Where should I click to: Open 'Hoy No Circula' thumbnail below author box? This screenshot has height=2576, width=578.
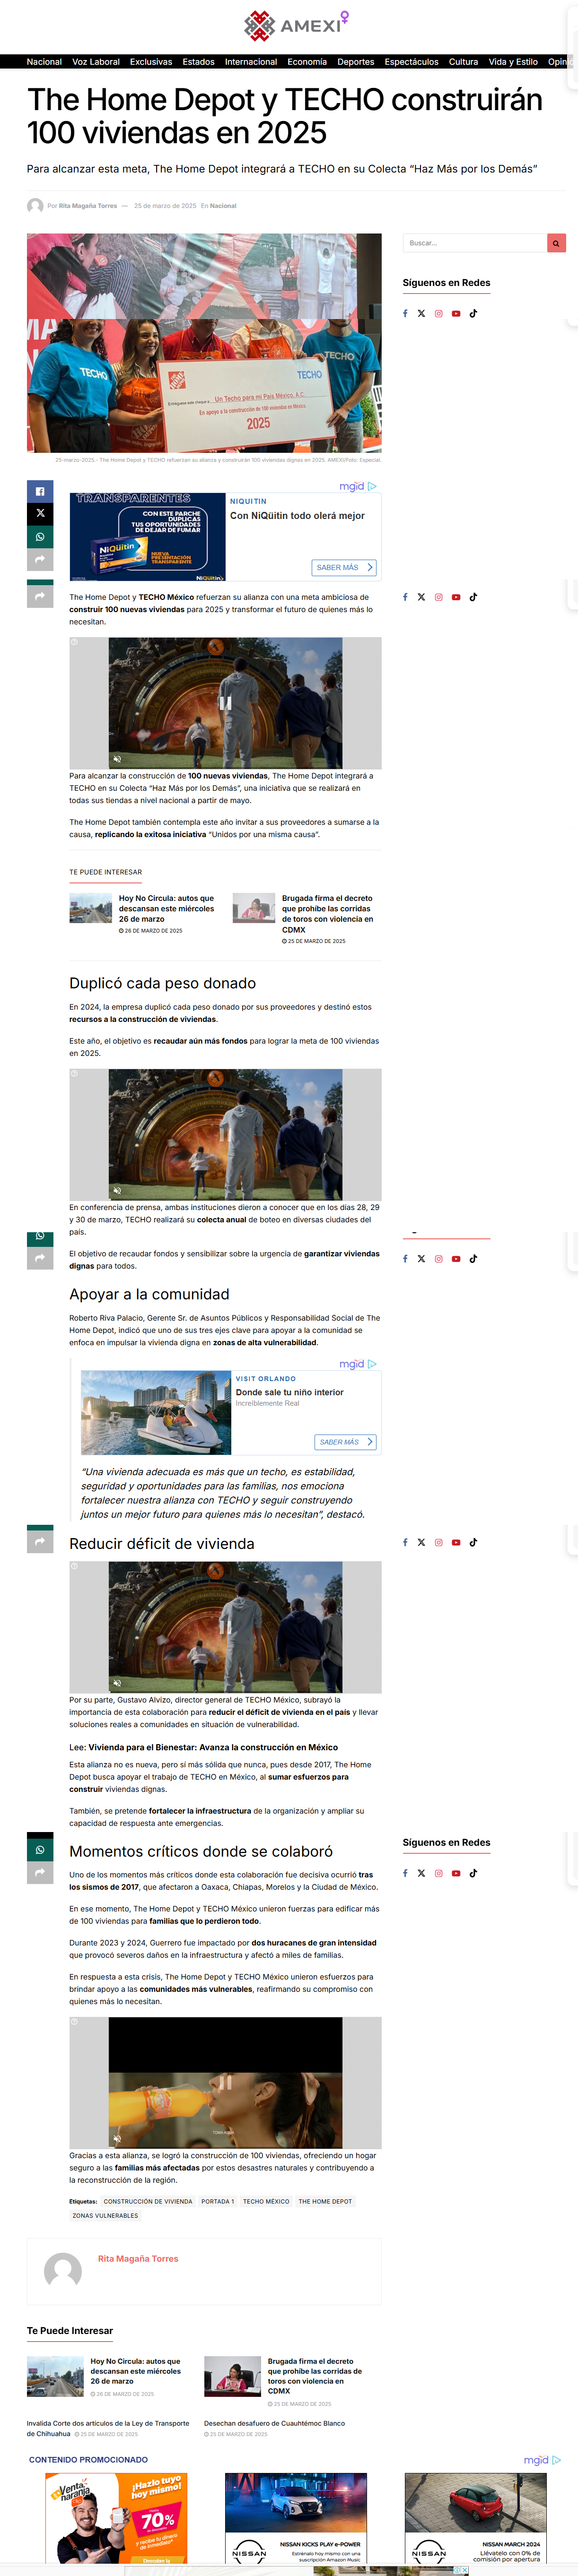point(55,2376)
